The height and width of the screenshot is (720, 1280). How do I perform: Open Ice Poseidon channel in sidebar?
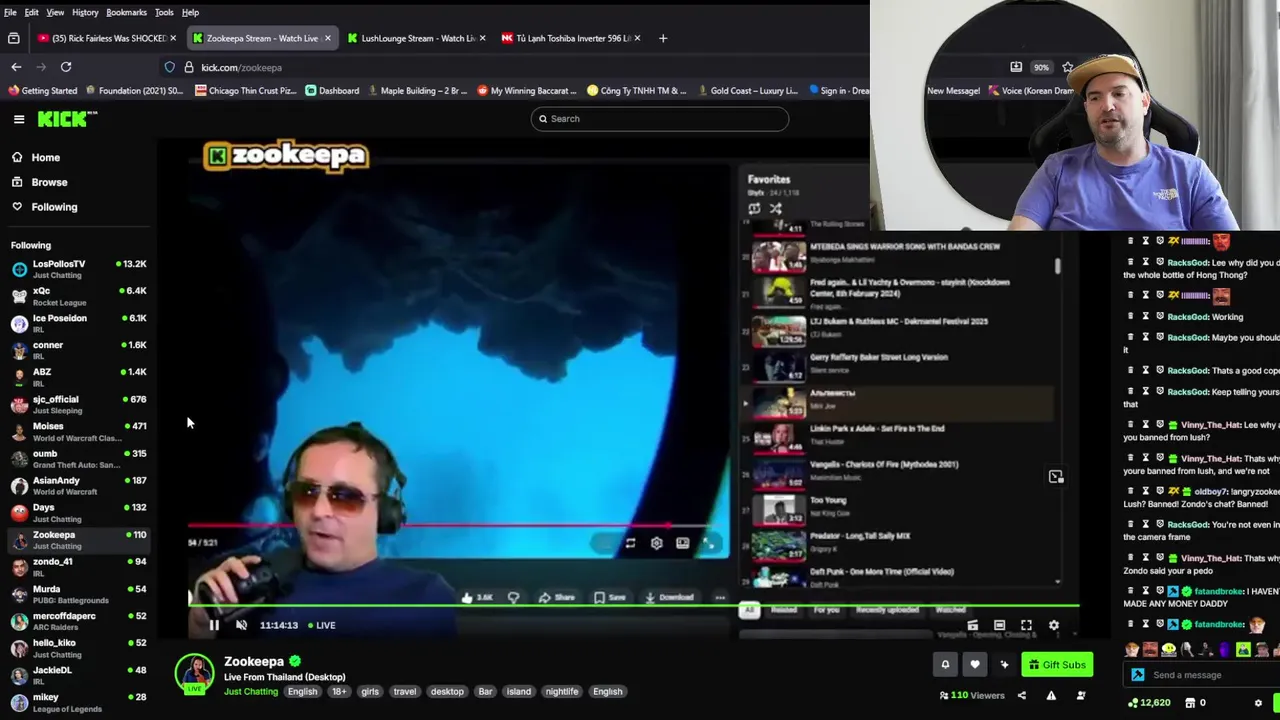[78, 323]
